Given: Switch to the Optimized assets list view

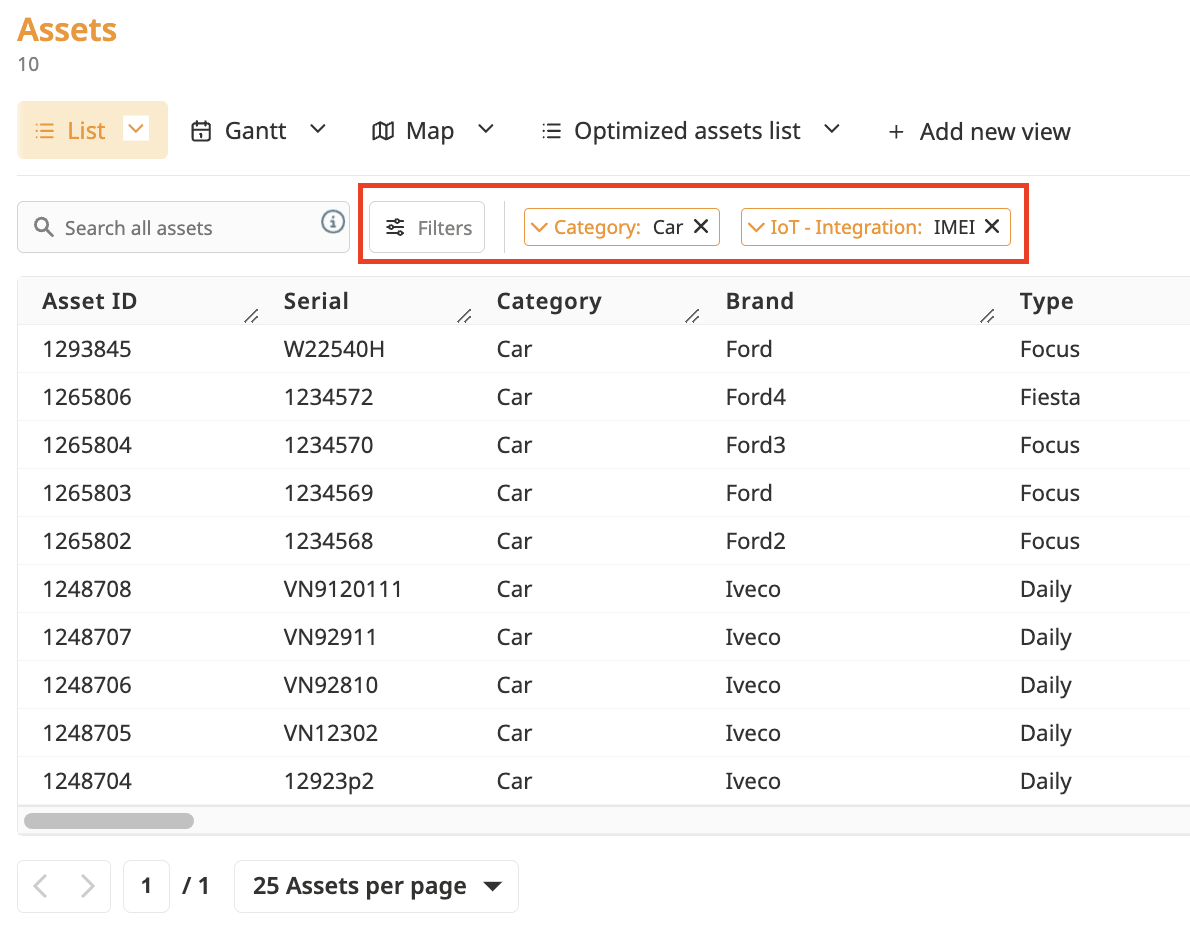Looking at the screenshot, I should [686, 131].
